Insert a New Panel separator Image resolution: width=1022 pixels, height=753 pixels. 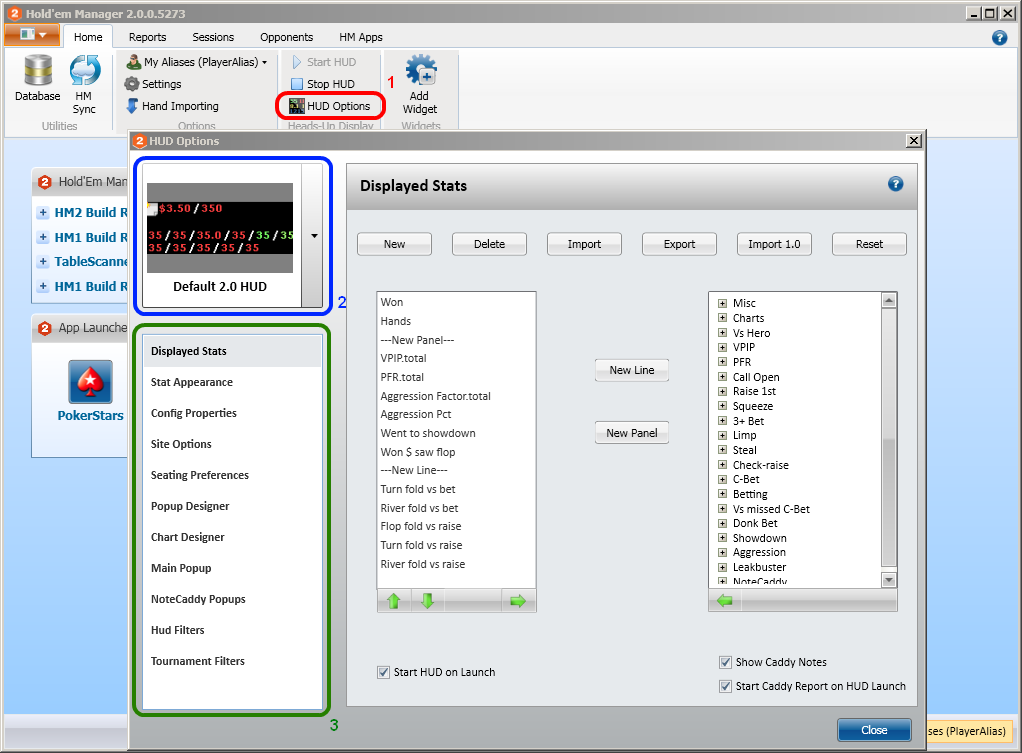tap(632, 433)
